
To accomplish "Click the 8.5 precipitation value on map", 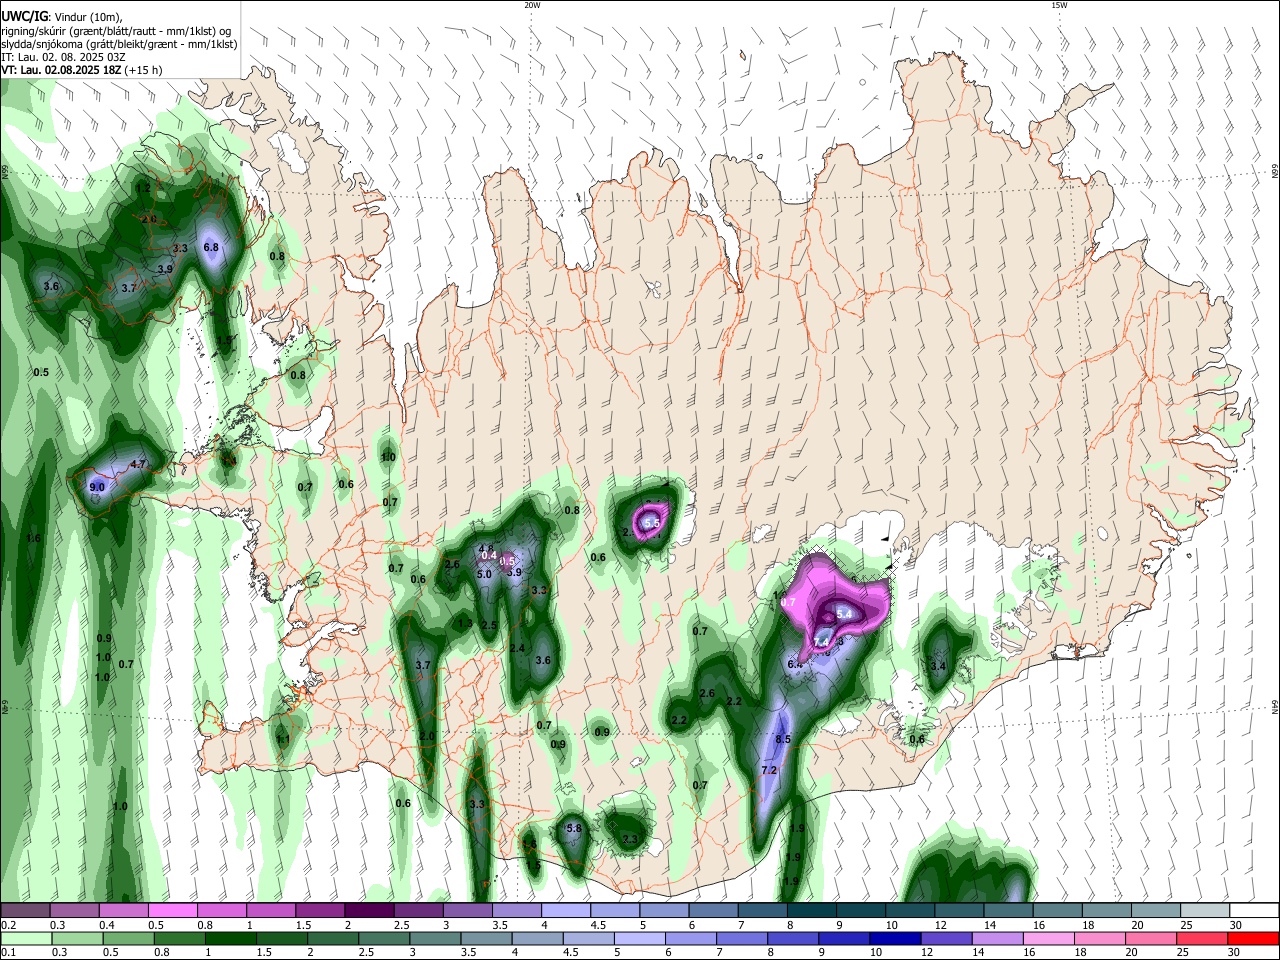I will [783, 740].
